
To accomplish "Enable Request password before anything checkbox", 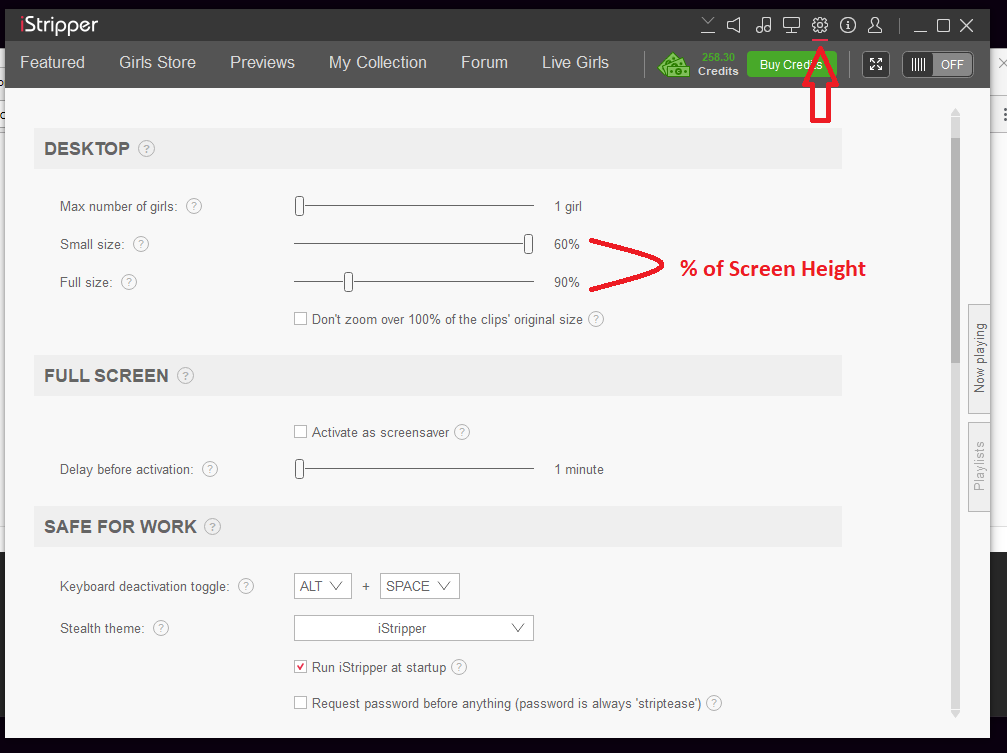I will [300, 703].
